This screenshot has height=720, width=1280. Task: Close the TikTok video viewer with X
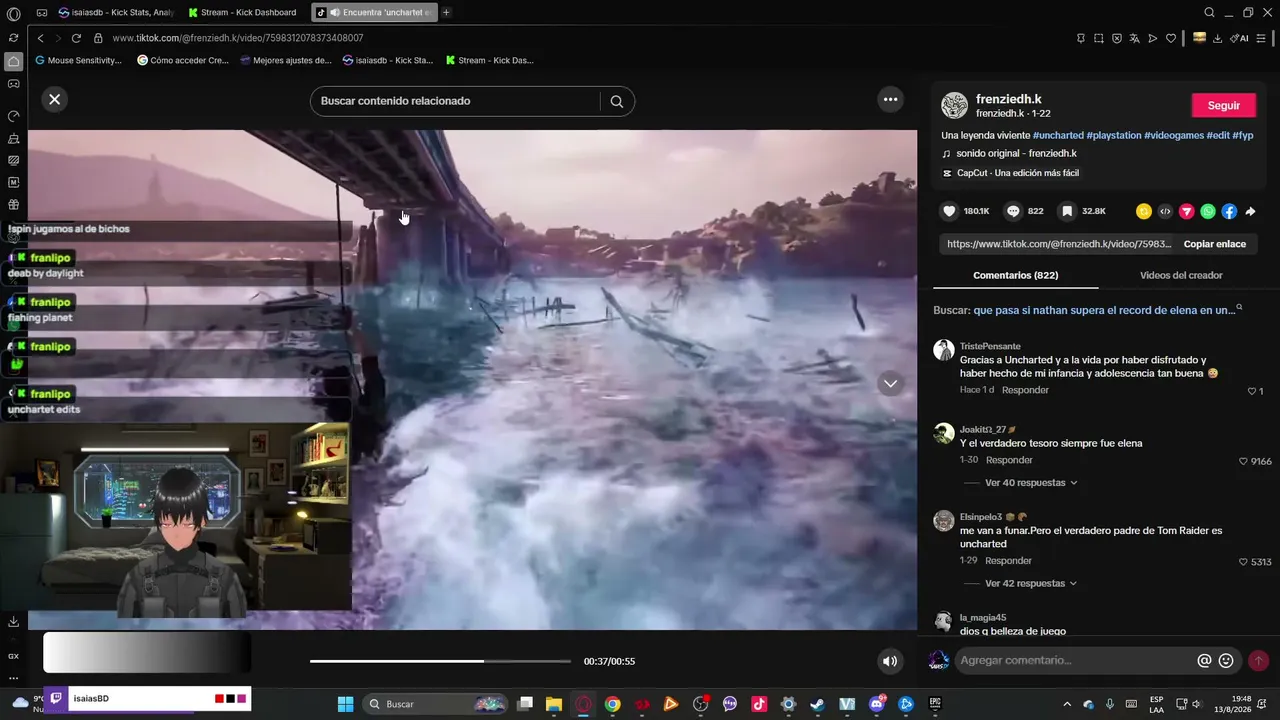55,99
